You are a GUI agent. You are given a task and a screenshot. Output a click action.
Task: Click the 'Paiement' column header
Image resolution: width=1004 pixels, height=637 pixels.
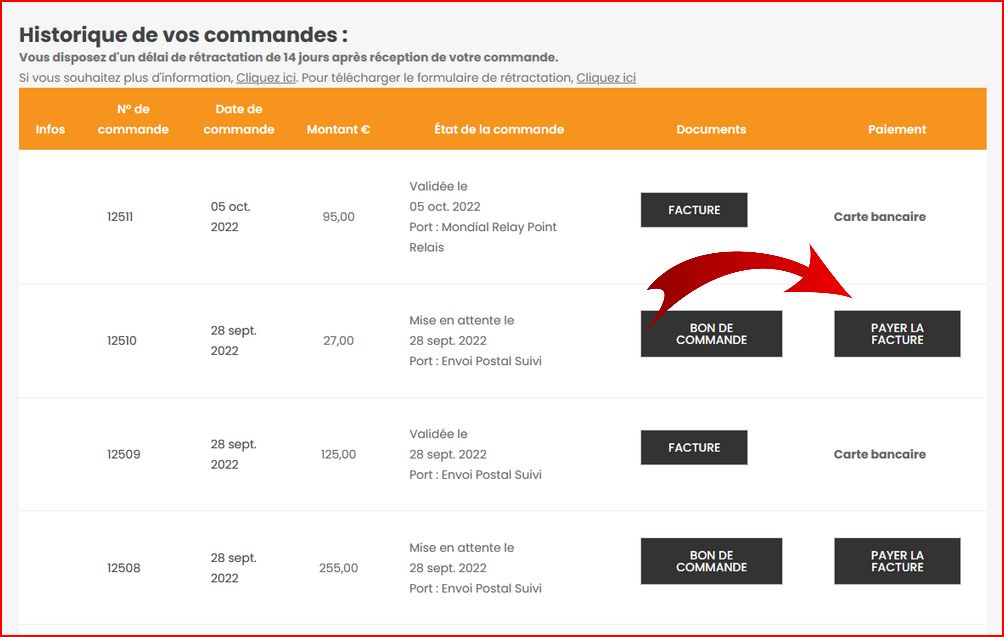tap(896, 129)
